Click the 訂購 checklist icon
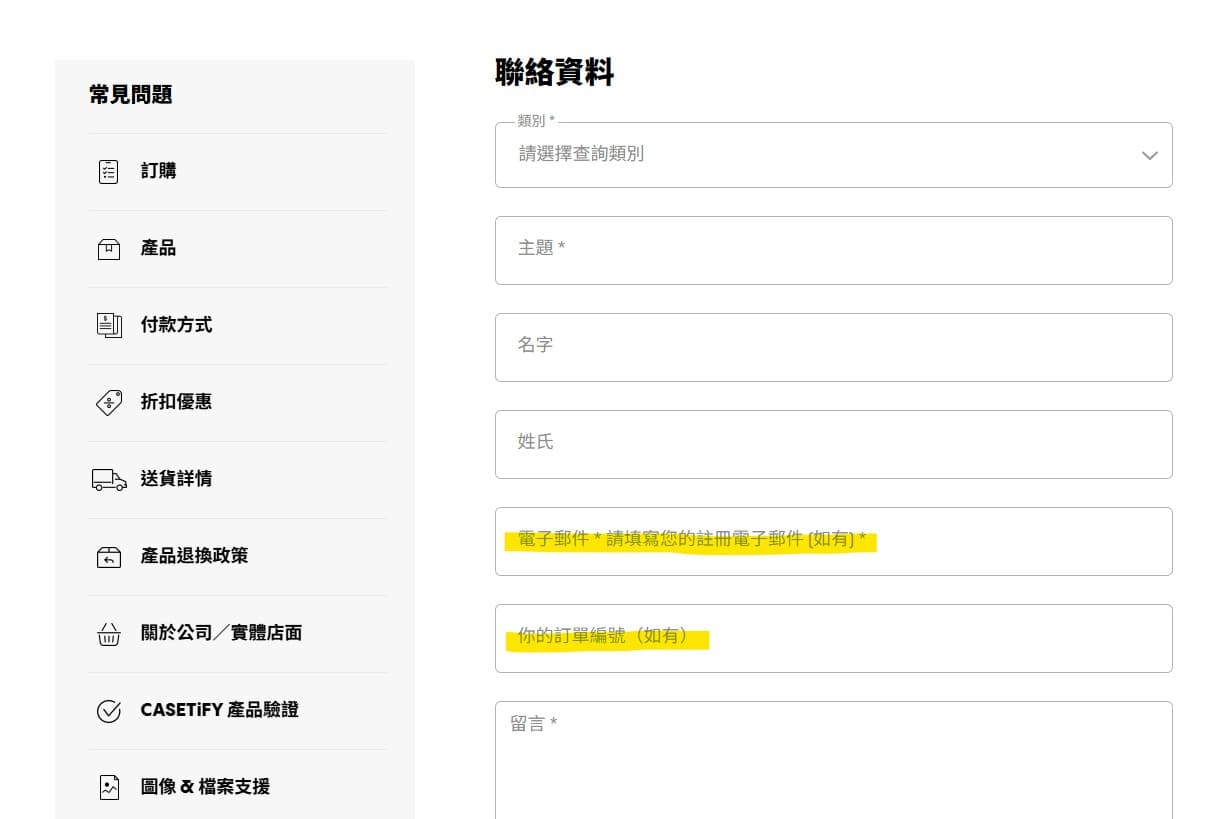1226x819 pixels. point(108,171)
